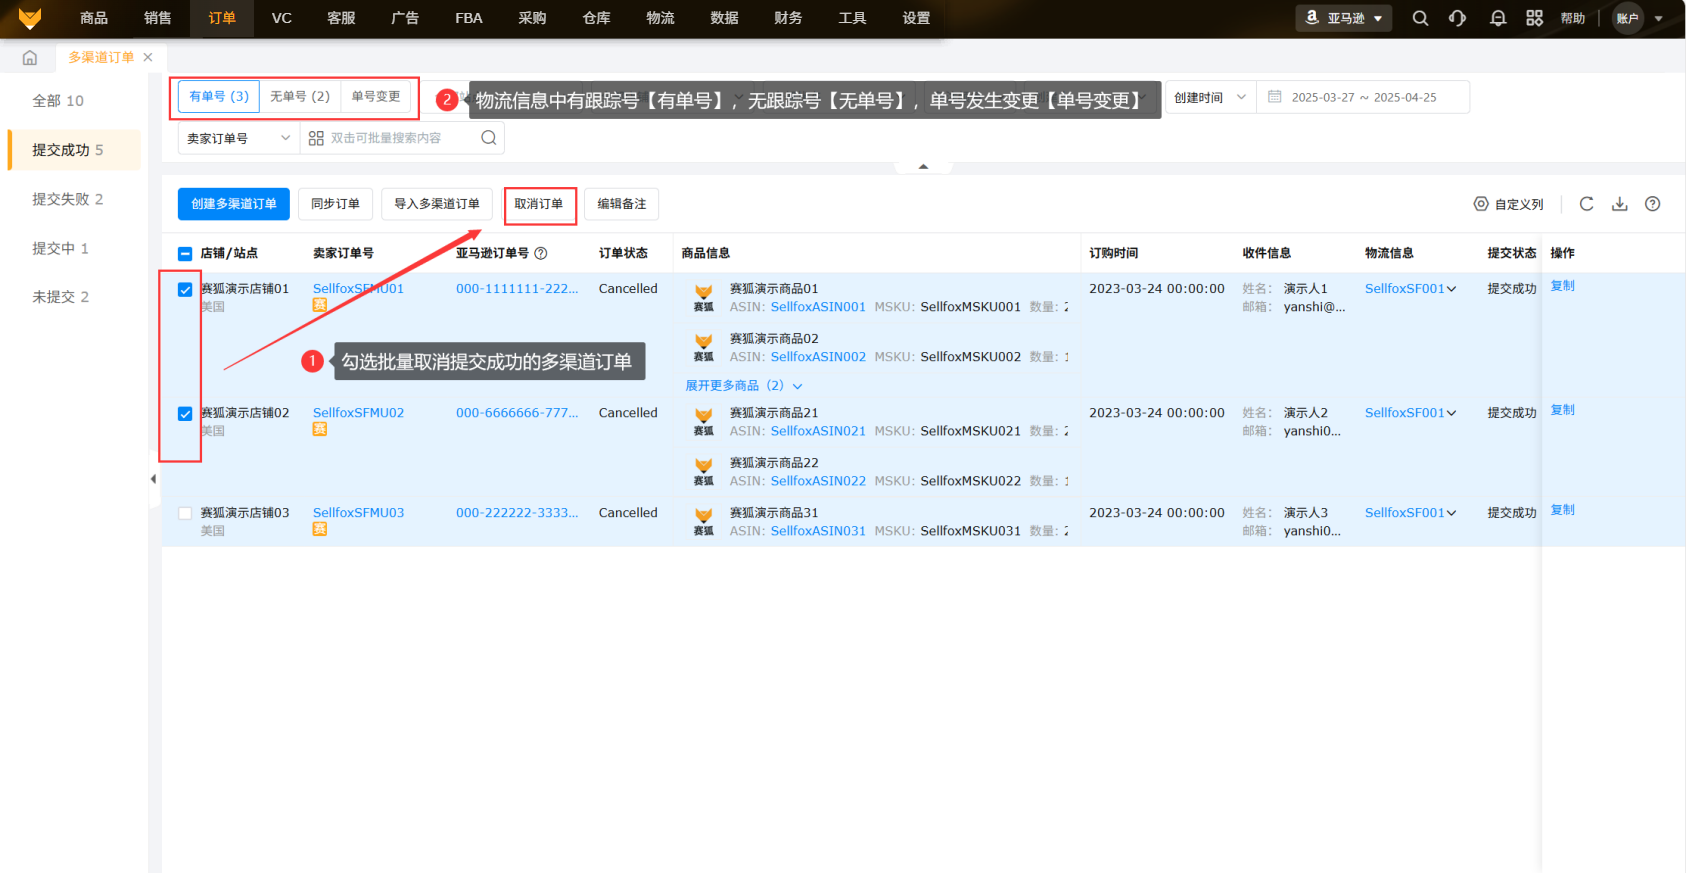Open the 财务 top menu

788,18
